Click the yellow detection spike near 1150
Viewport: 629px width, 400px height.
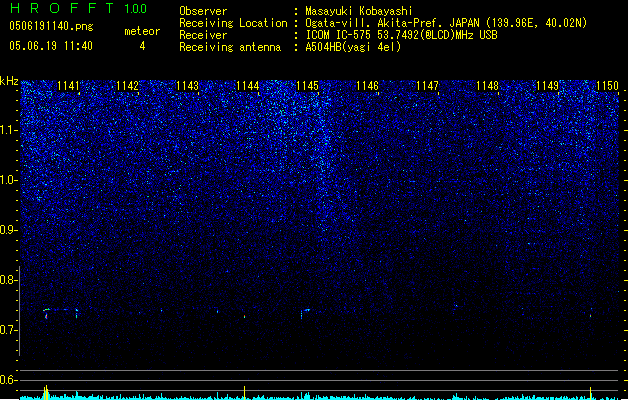click(x=590, y=393)
